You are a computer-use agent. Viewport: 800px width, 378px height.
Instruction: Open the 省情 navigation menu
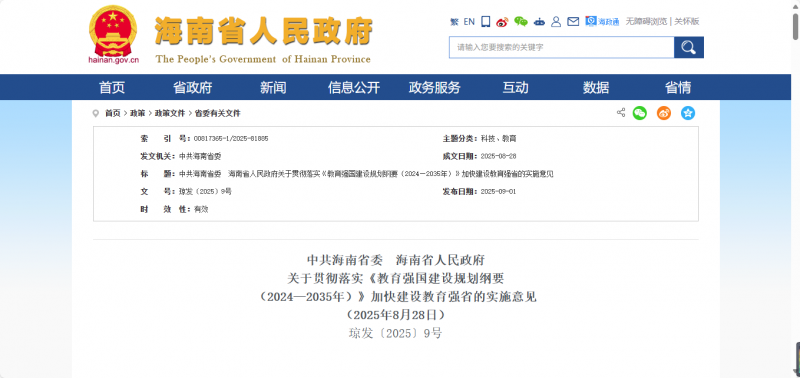pyautogui.click(x=678, y=88)
